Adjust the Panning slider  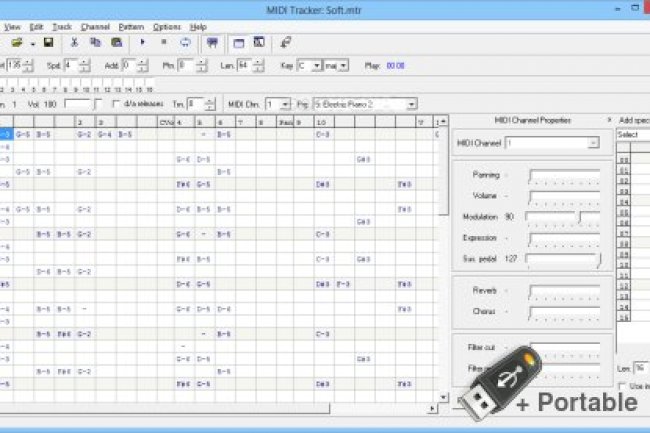(564, 176)
